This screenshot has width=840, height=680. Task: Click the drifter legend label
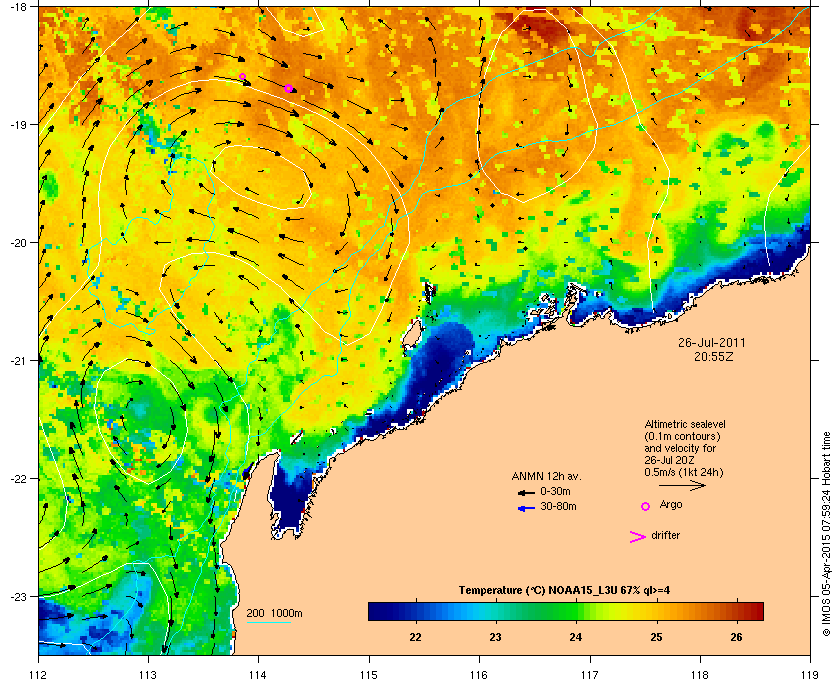665,535
